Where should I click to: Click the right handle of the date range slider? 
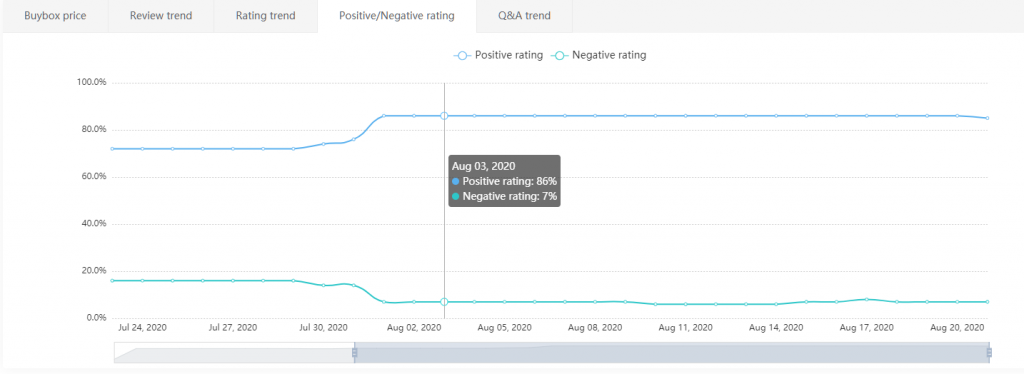click(989, 352)
